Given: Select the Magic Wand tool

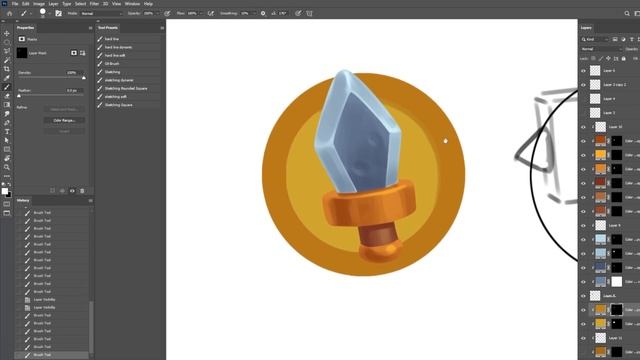Looking at the screenshot, I should click(x=7, y=60).
